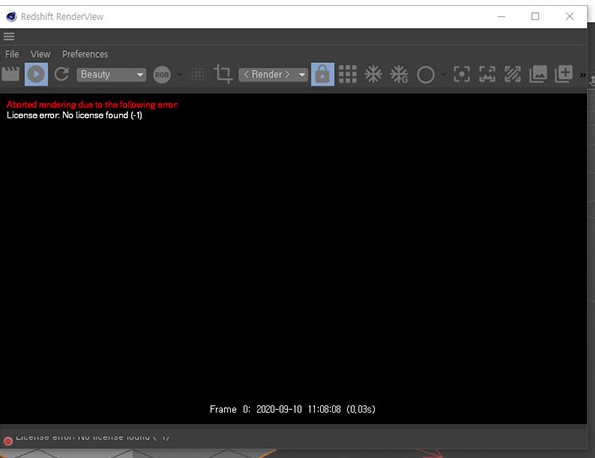Toggle the IPR play button
The width and height of the screenshot is (595, 458).
click(36, 74)
